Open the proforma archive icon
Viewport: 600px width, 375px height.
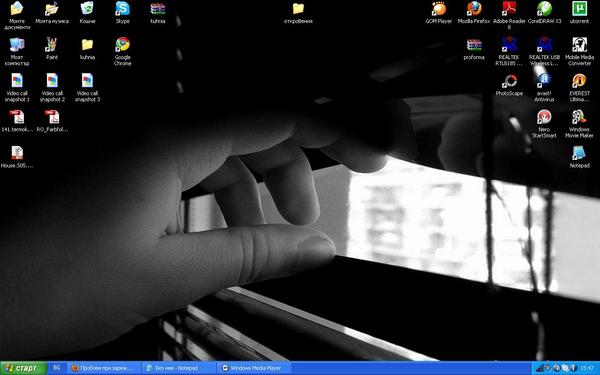pos(474,46)
